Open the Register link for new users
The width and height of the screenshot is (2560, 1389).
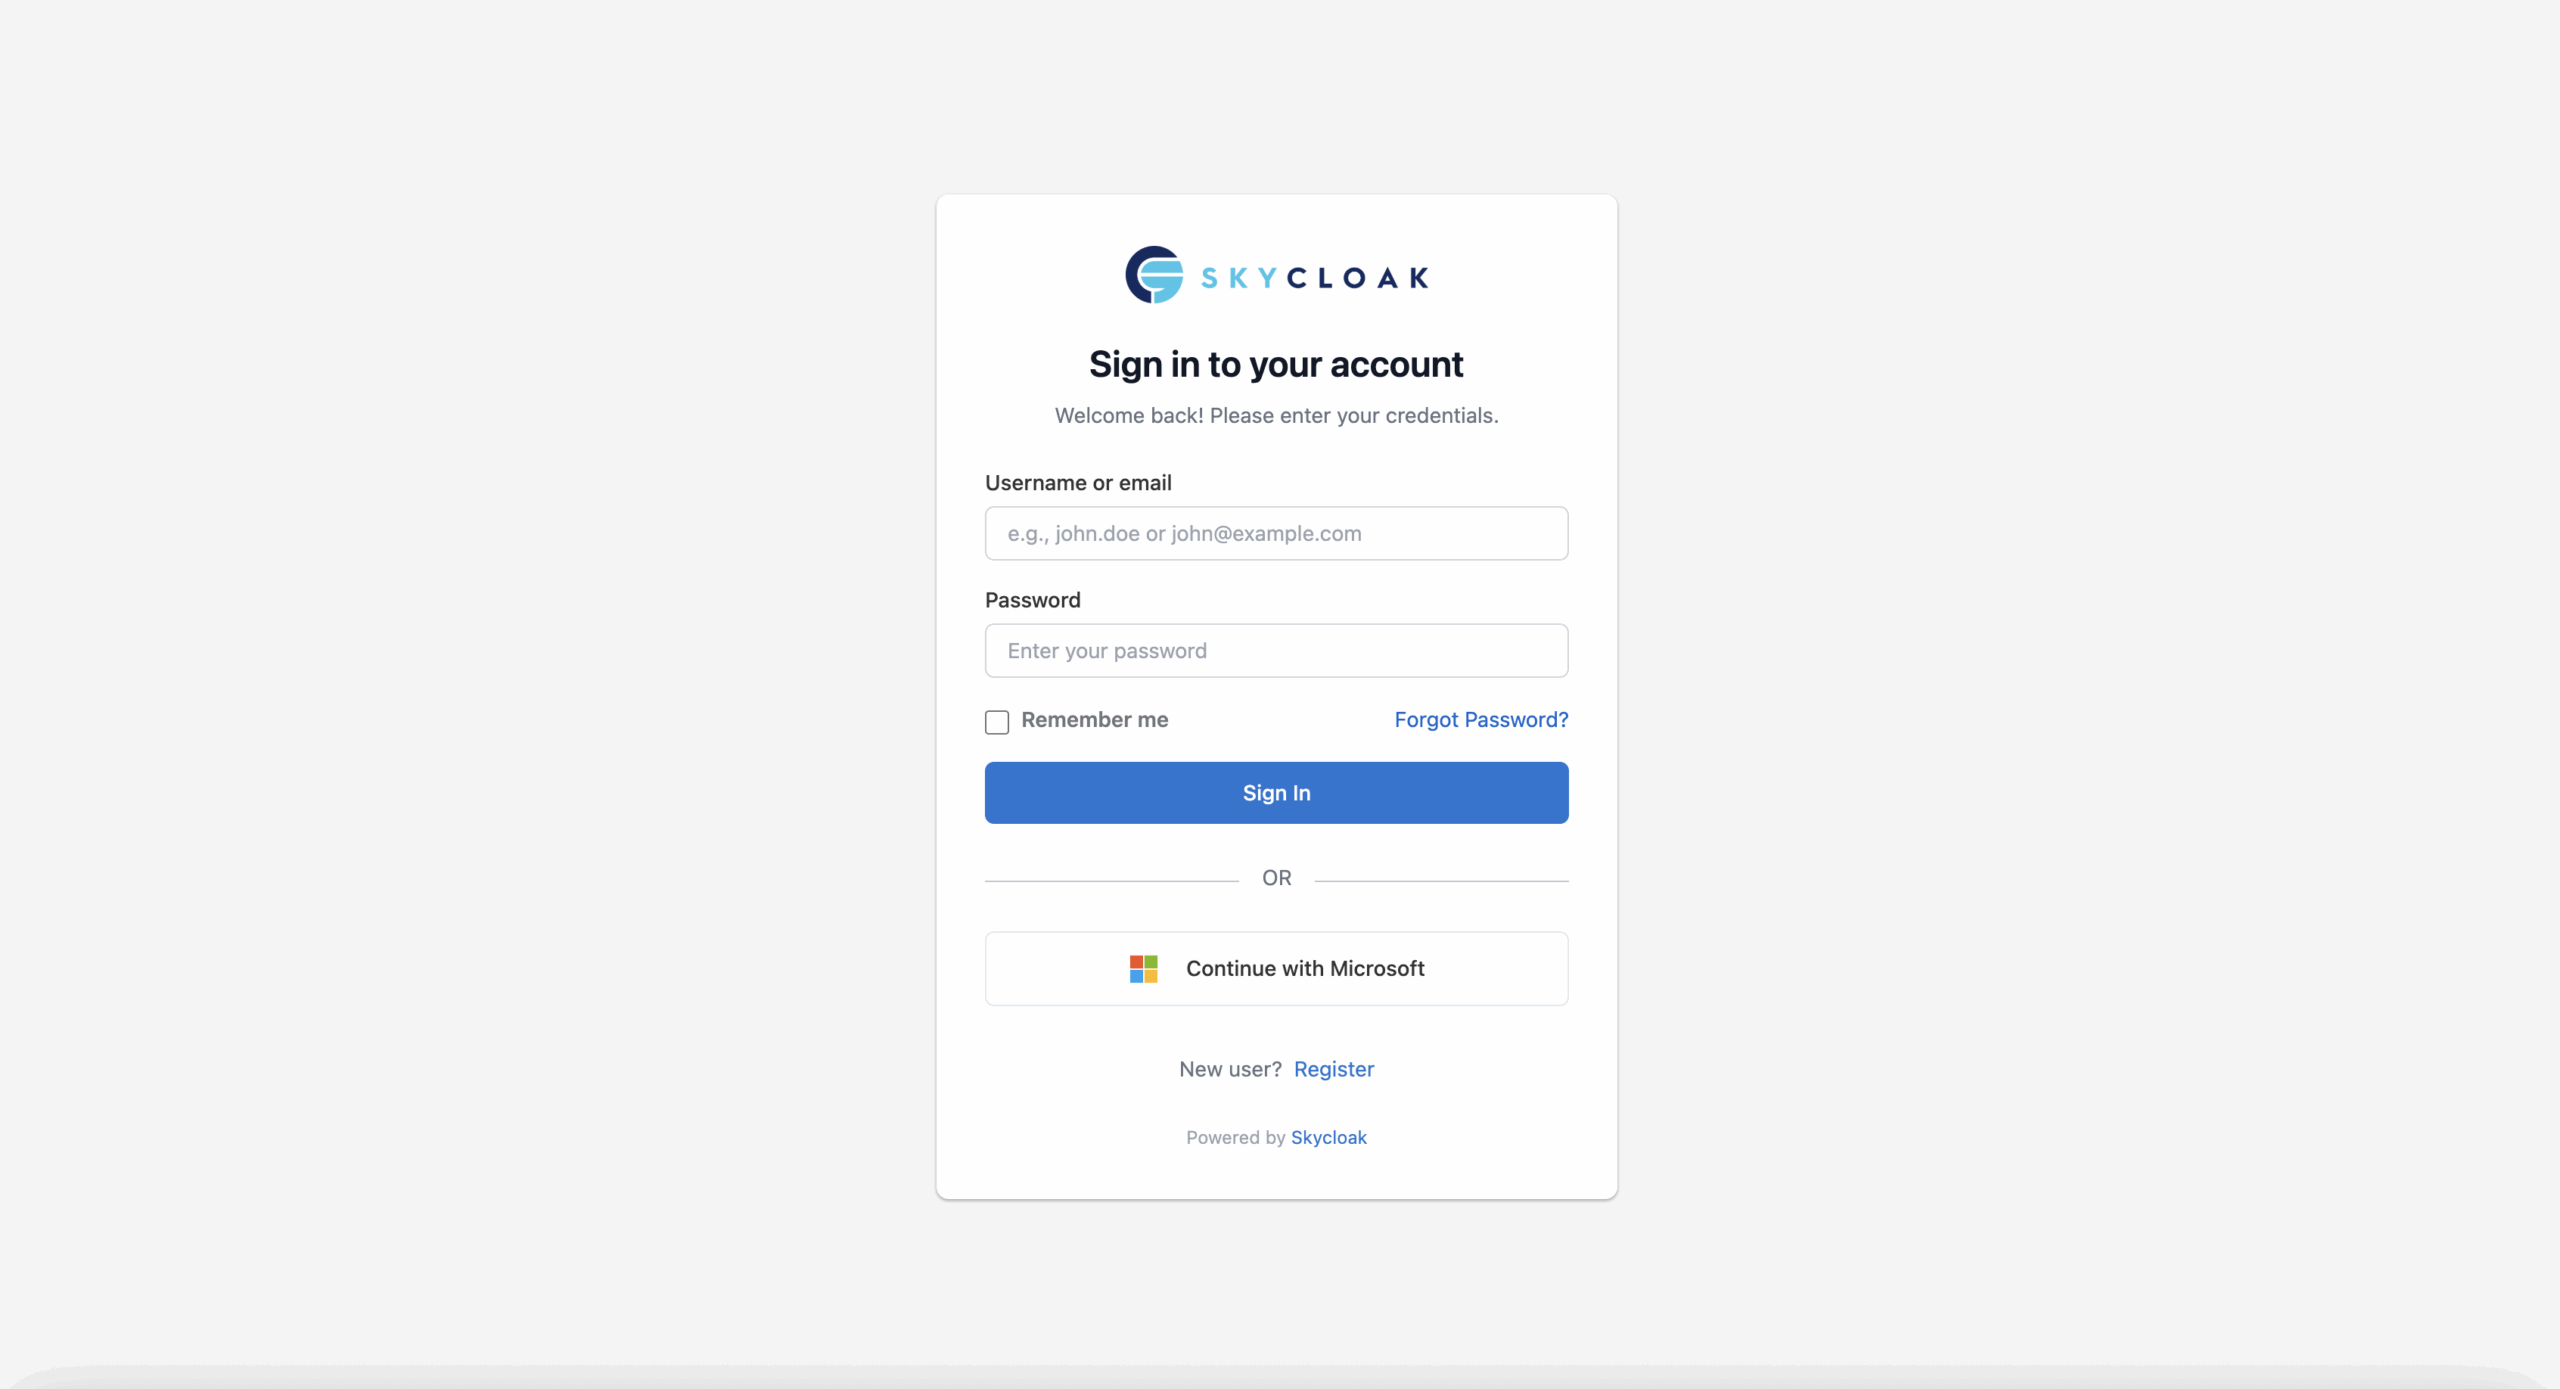click(1334, 1069)
